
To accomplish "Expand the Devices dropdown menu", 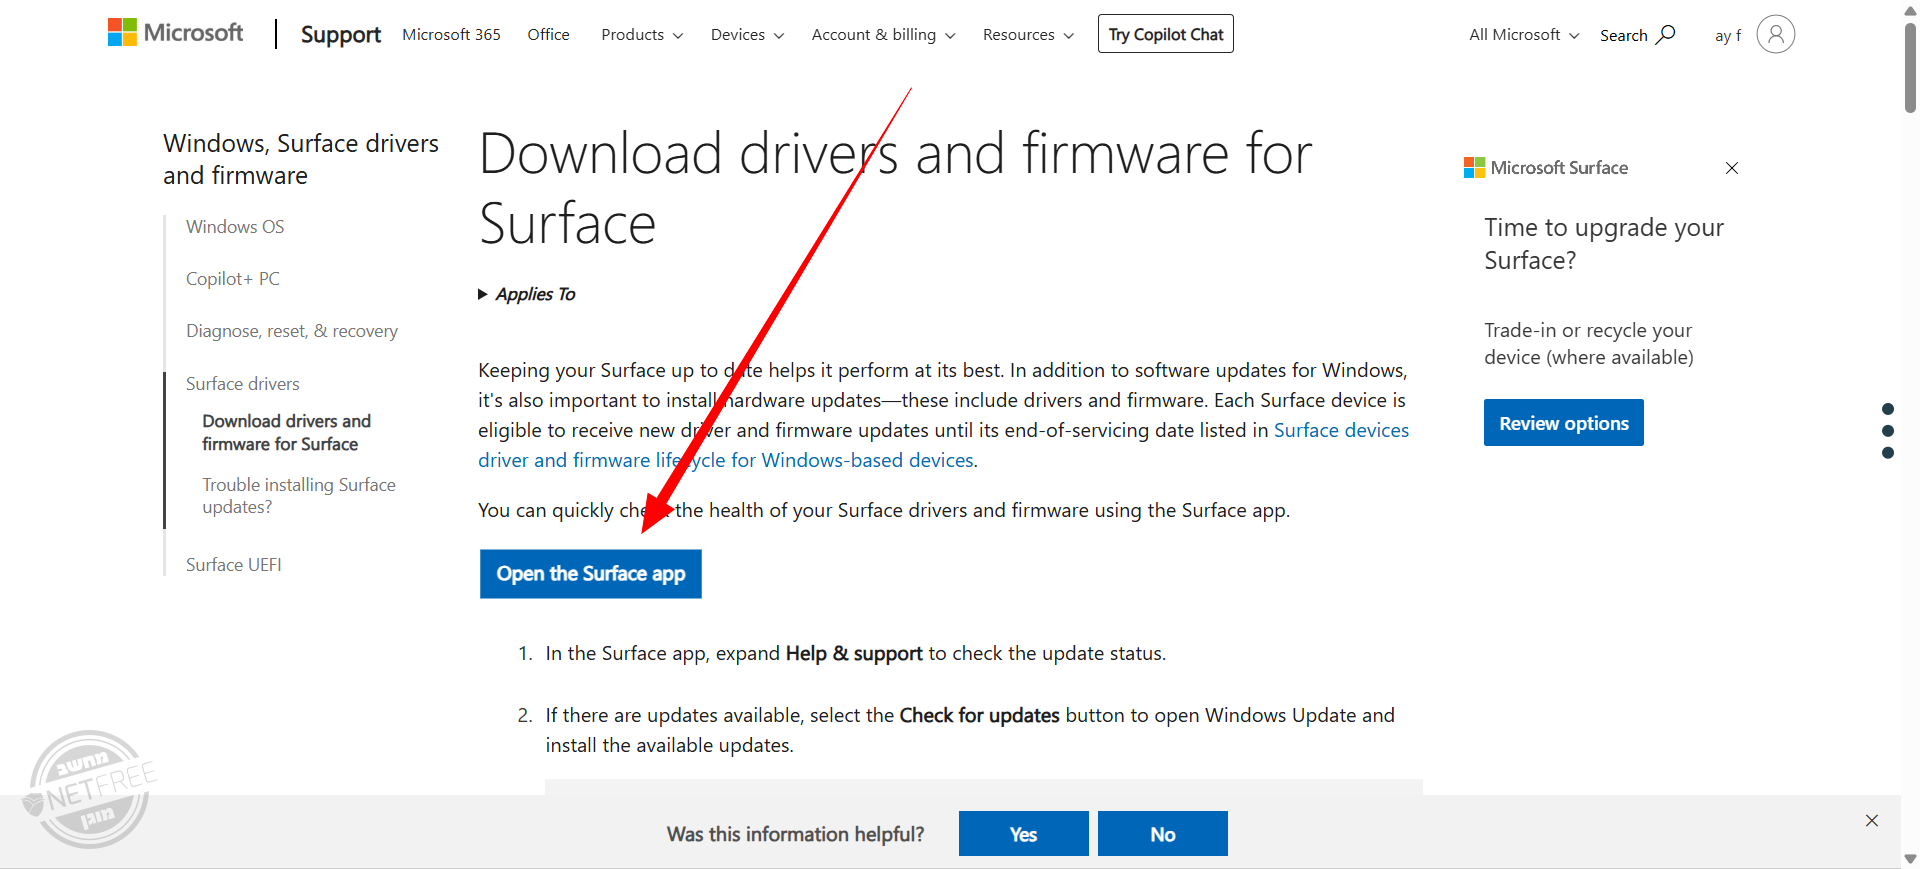I will pos(746,35).
